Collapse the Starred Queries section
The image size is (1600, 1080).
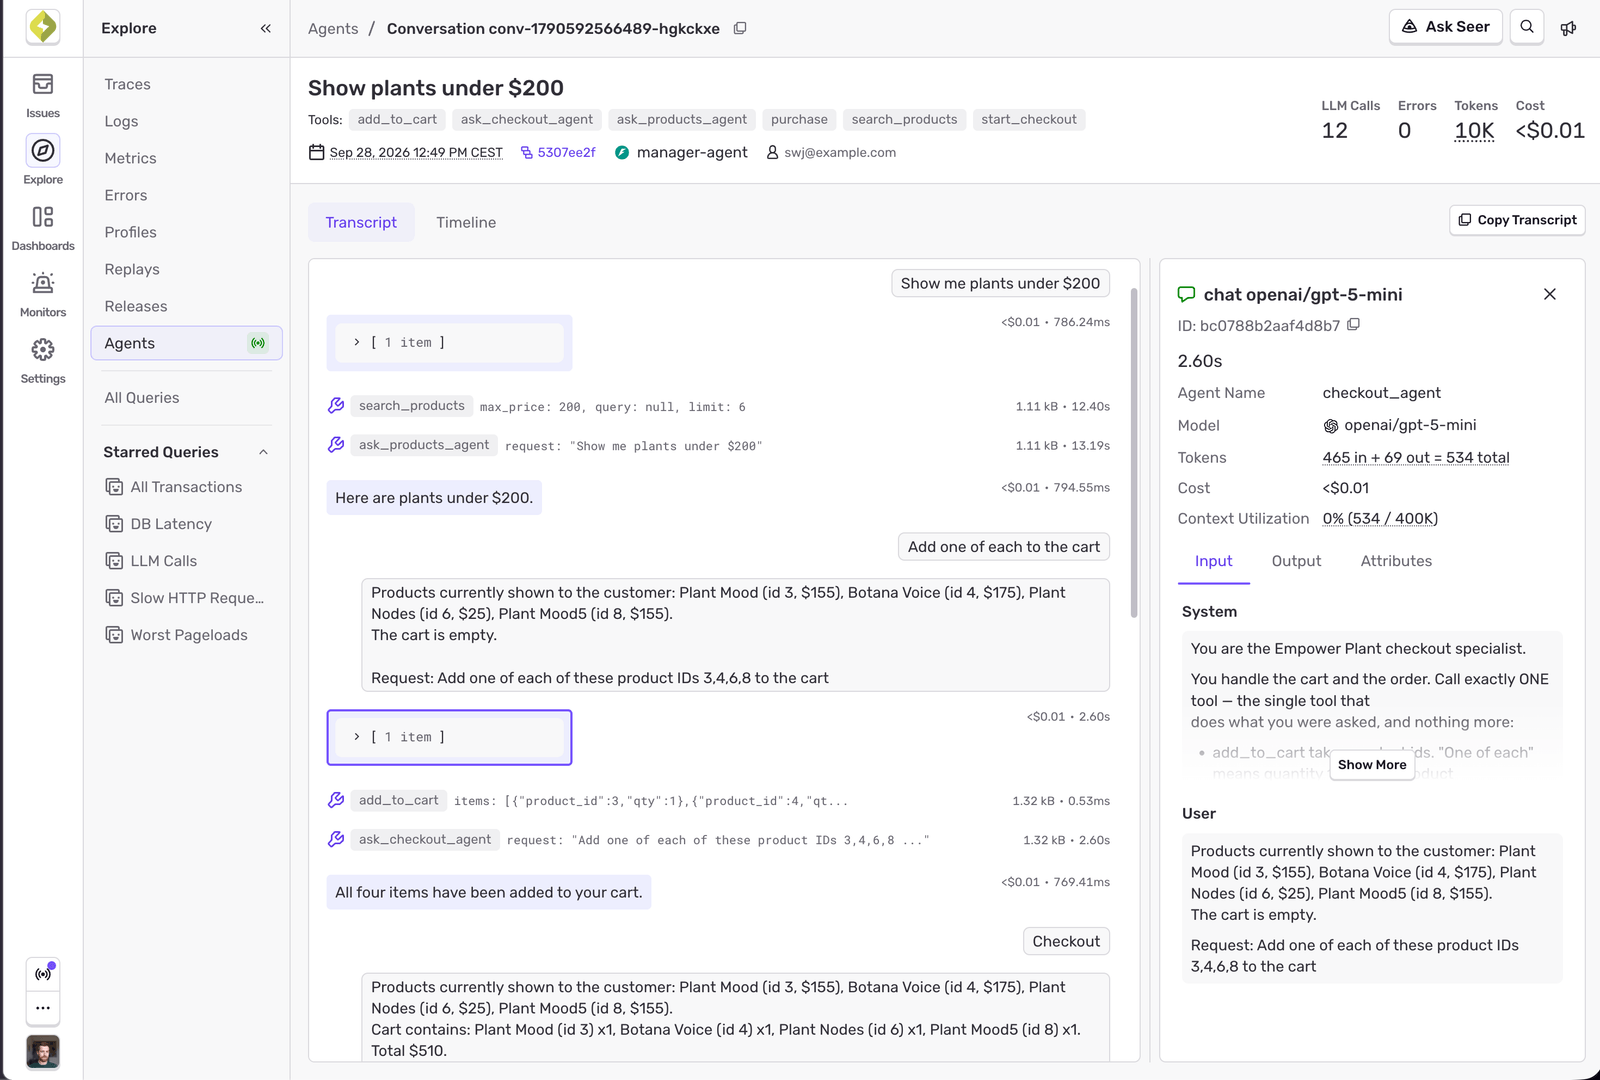click(264, 452)
